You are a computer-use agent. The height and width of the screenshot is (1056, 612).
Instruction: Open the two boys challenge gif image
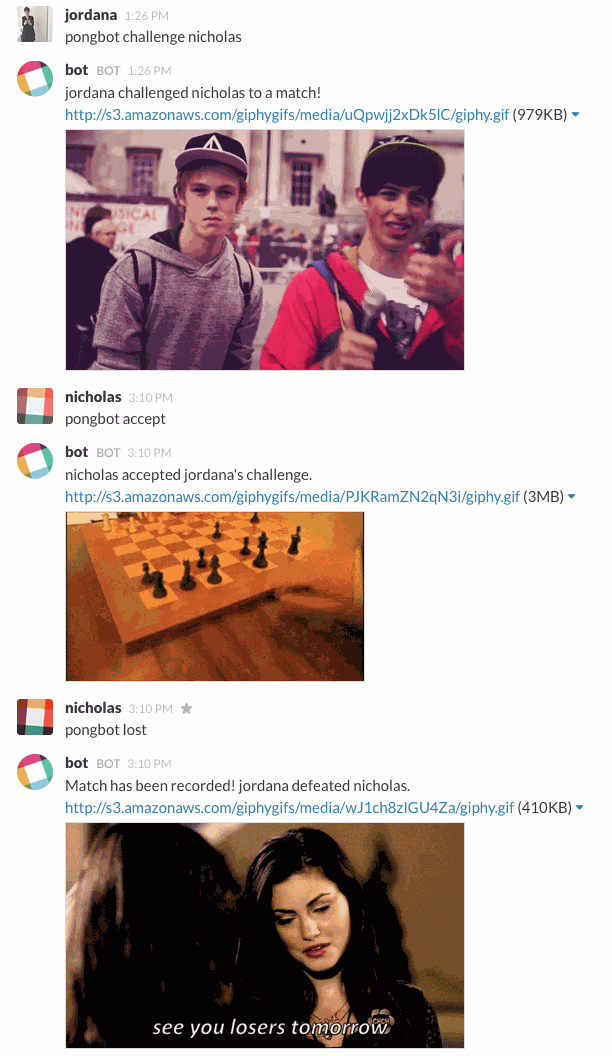coord(265,250)
